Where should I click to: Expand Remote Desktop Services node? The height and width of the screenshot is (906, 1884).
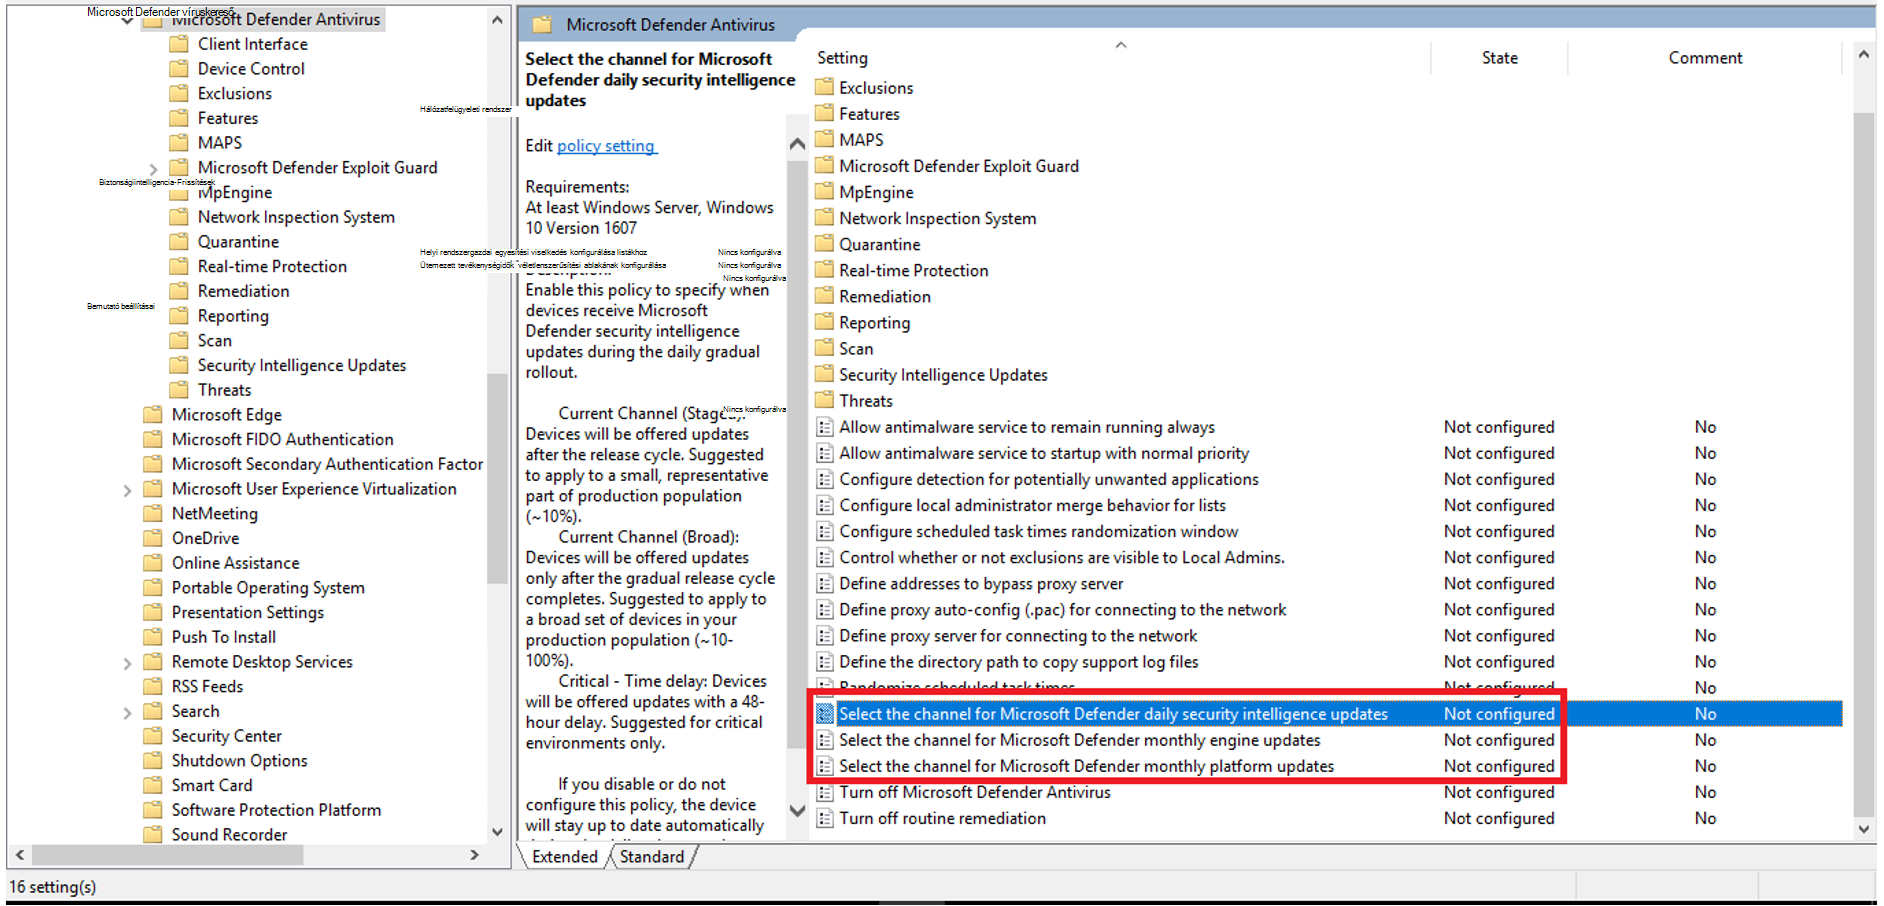(127, 663)
